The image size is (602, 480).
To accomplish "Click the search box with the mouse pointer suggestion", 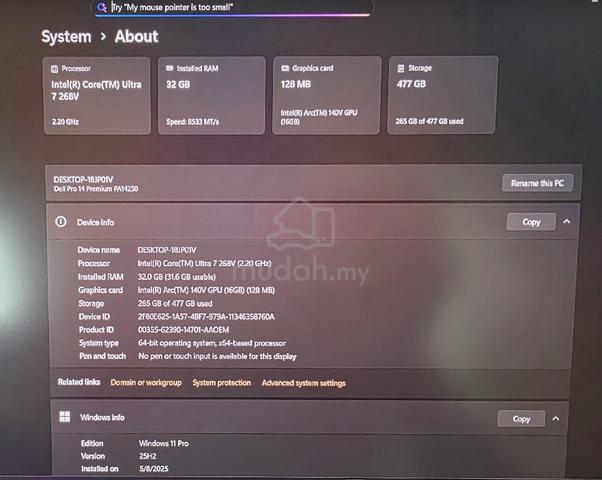I will coord(233,7).
